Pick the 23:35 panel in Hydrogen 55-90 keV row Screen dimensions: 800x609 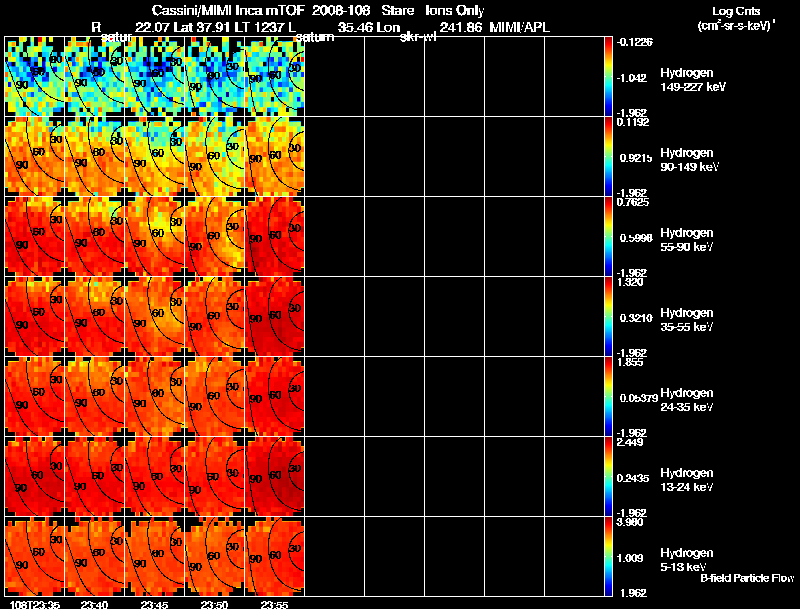coord(35,236)
